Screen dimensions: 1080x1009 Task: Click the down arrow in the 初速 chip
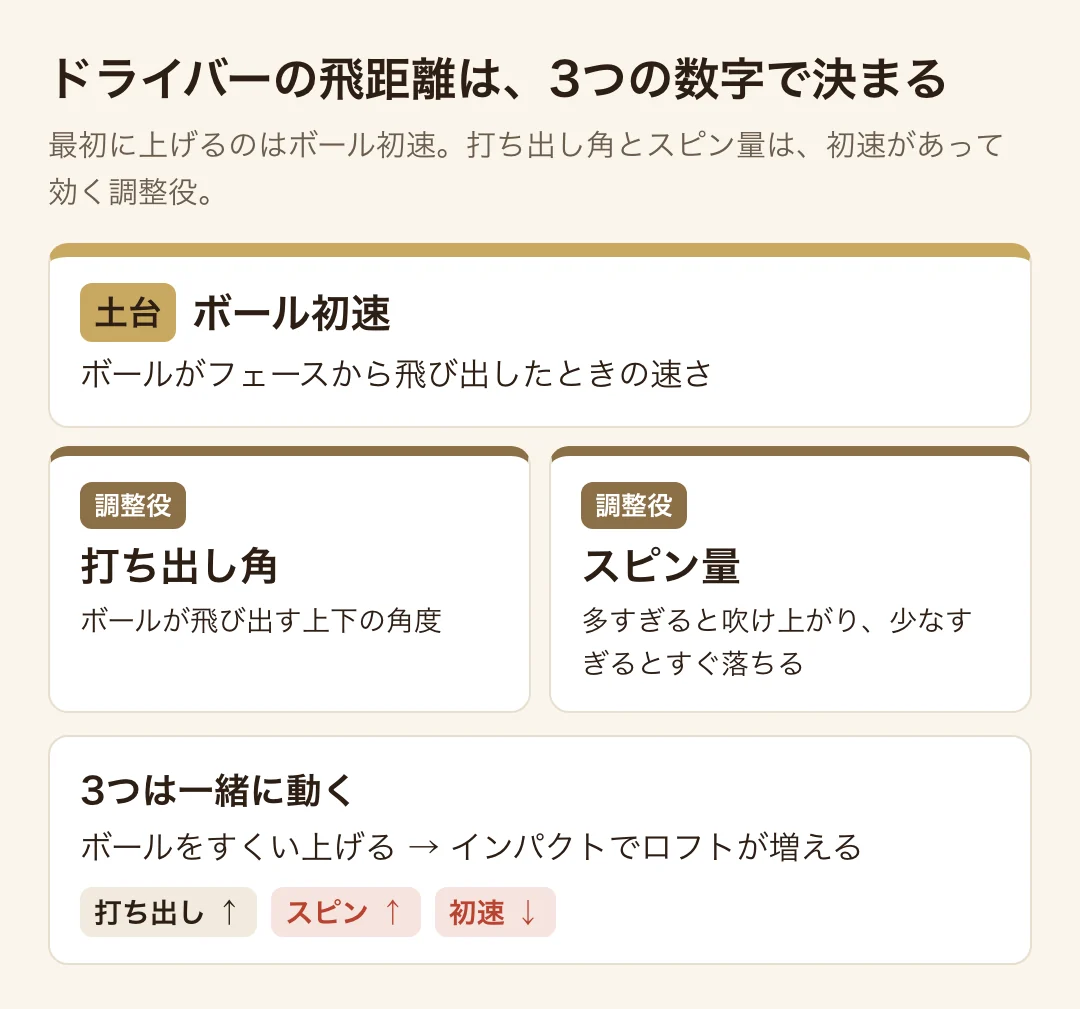coord(528,912)
